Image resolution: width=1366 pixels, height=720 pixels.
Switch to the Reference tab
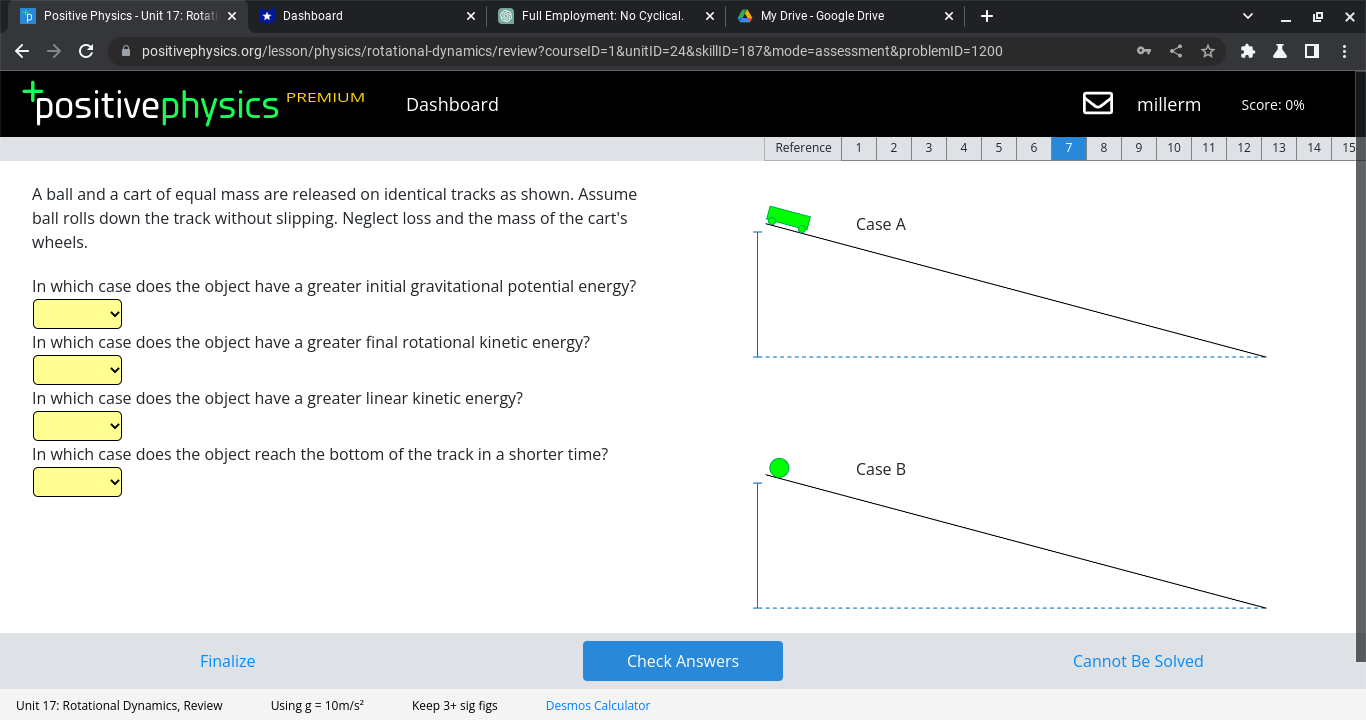tap(801, 147)
